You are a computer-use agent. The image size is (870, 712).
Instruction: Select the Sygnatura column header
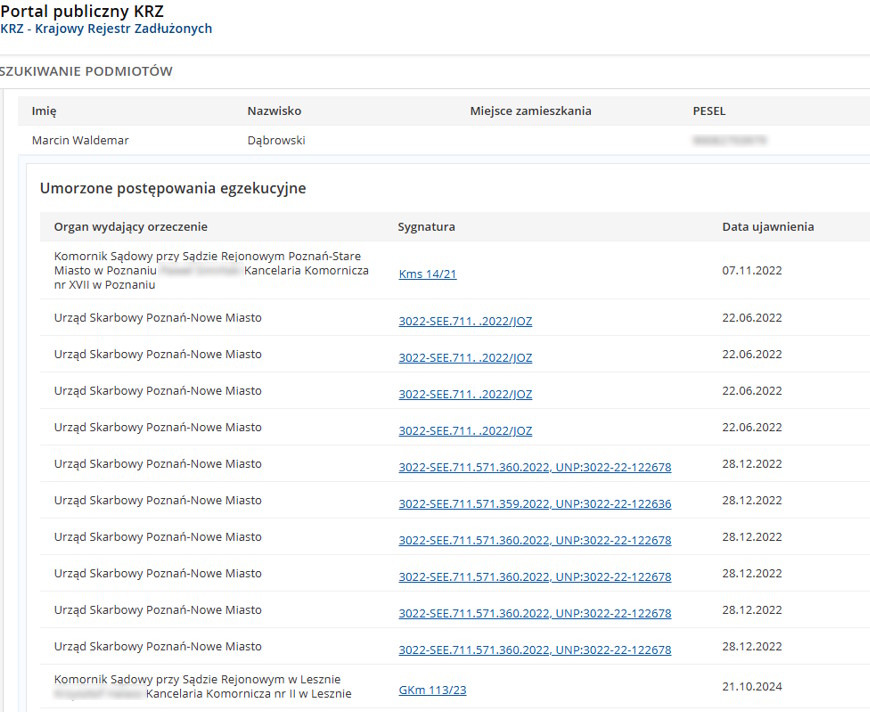(426, 227)
